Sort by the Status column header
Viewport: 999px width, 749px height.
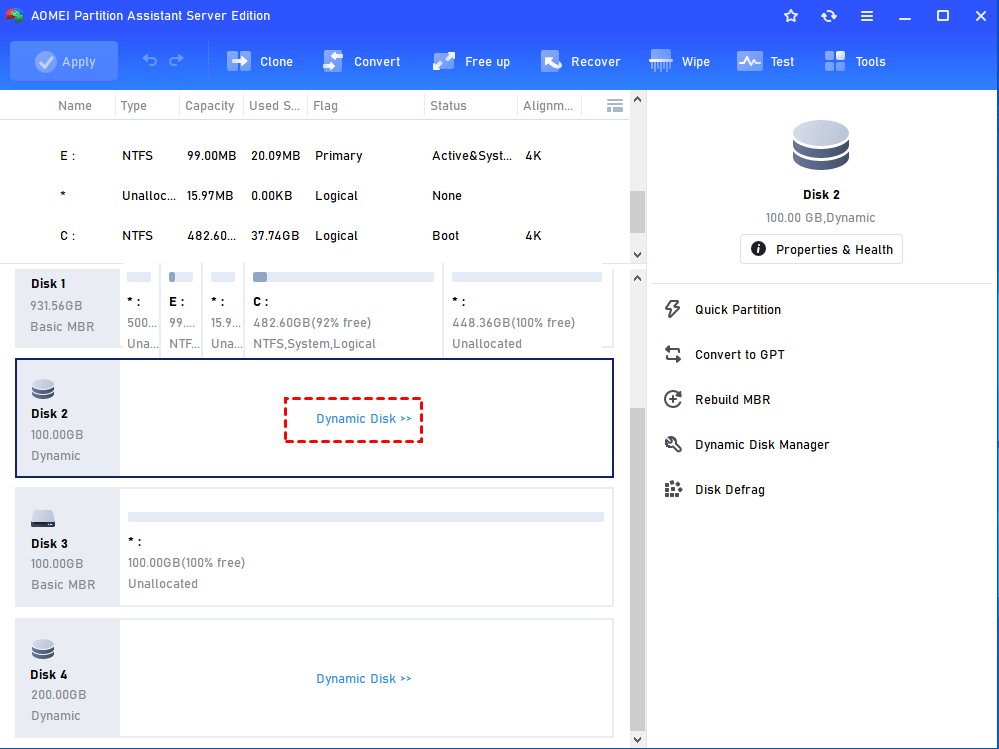(x=448, y=106)
